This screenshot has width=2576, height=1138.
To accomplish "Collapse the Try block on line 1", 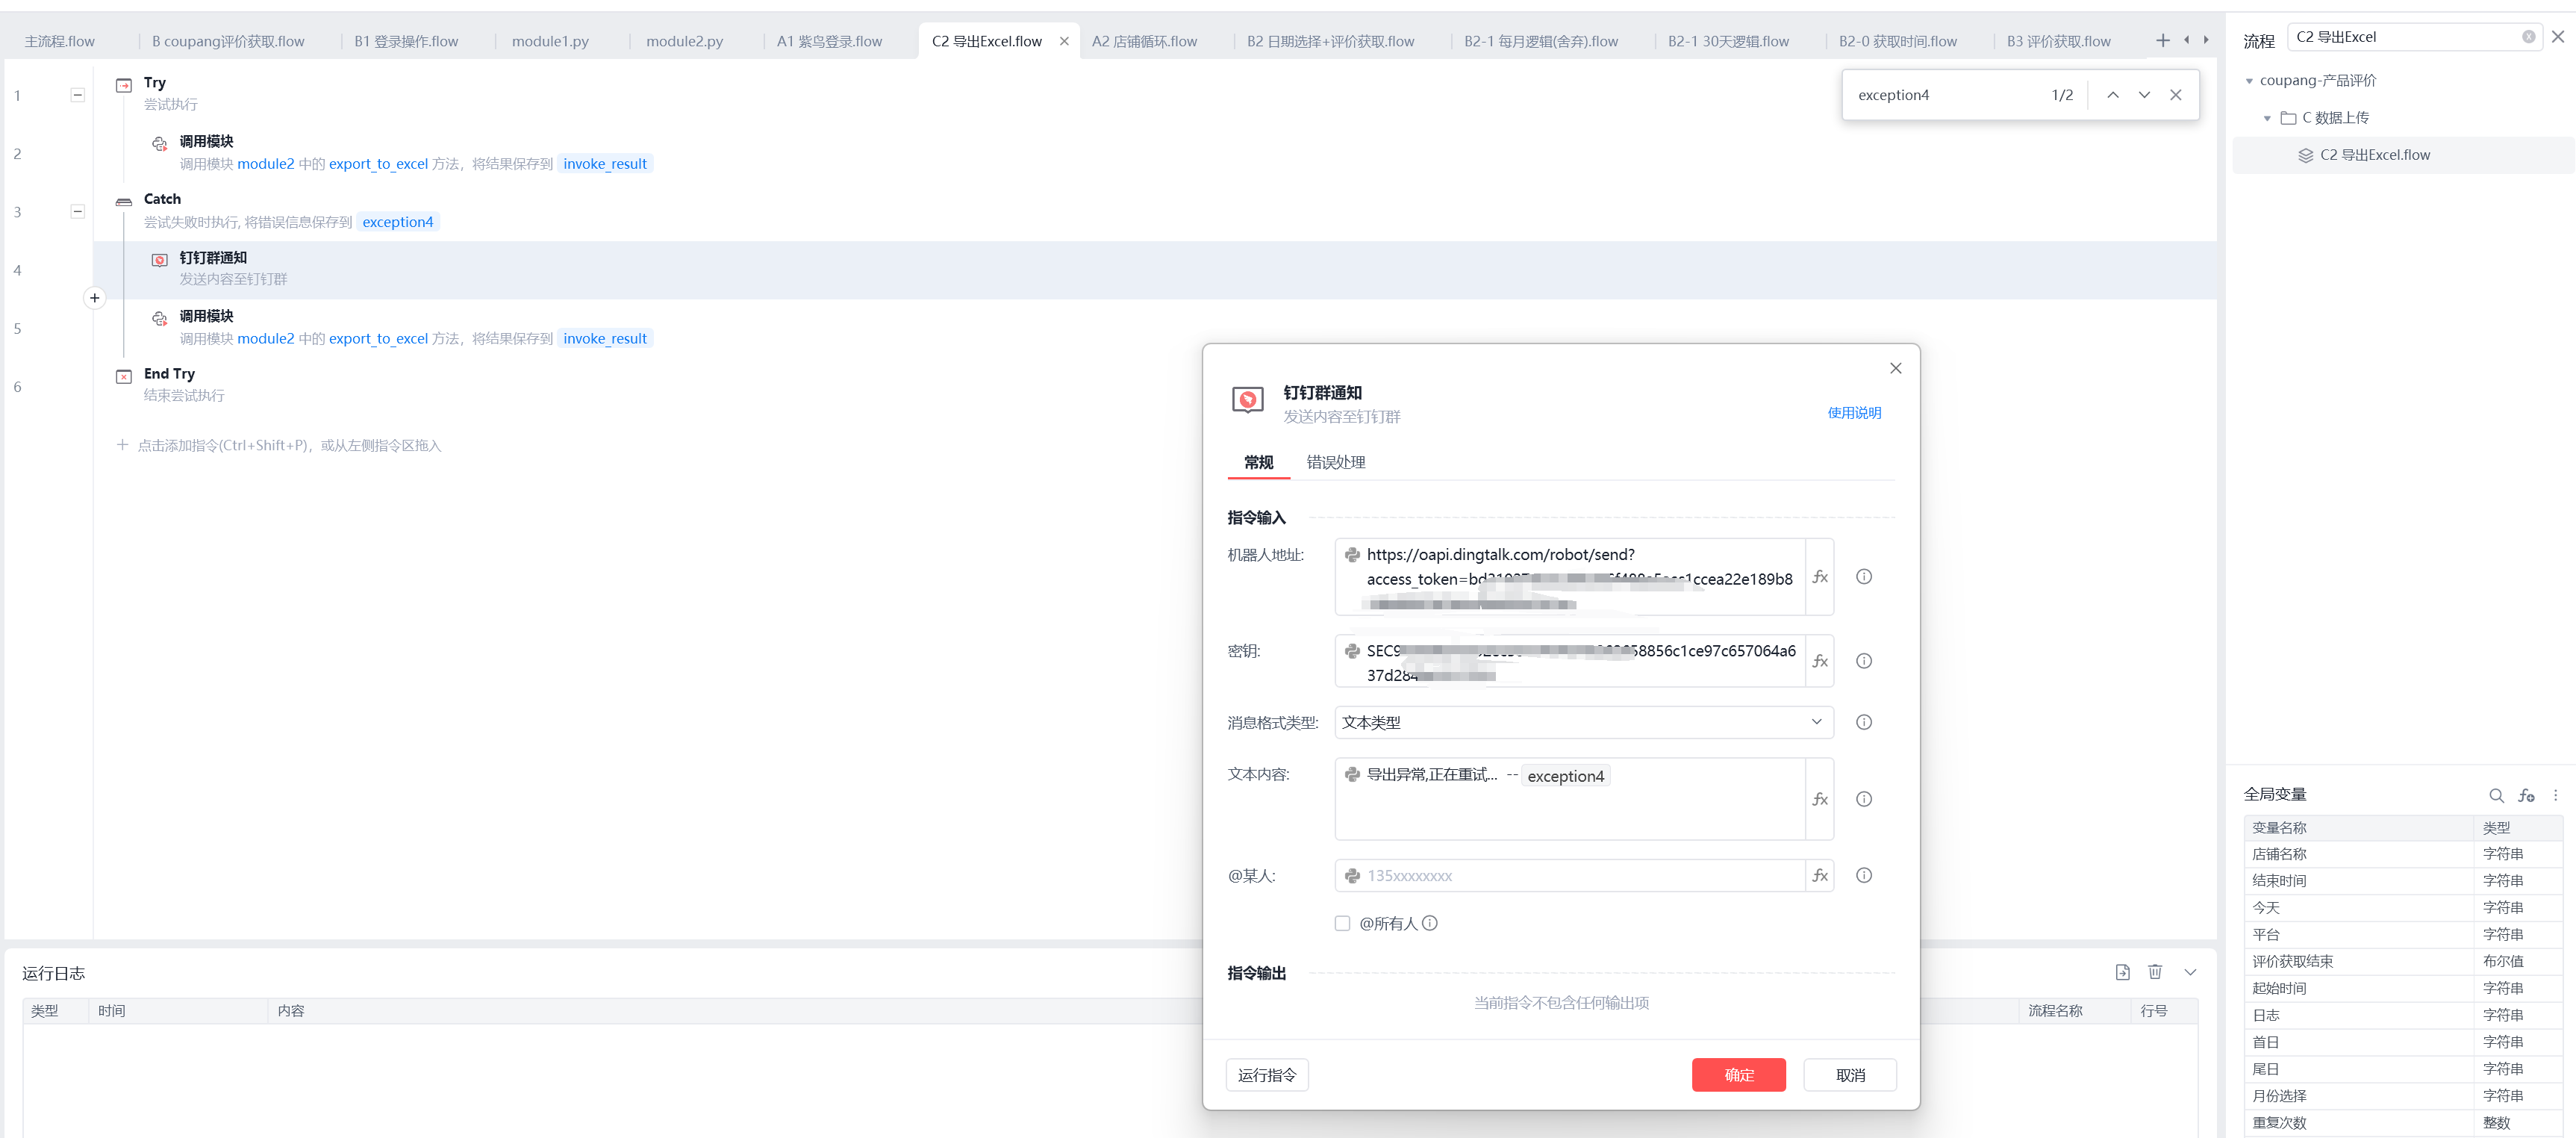I will [78, 95].
